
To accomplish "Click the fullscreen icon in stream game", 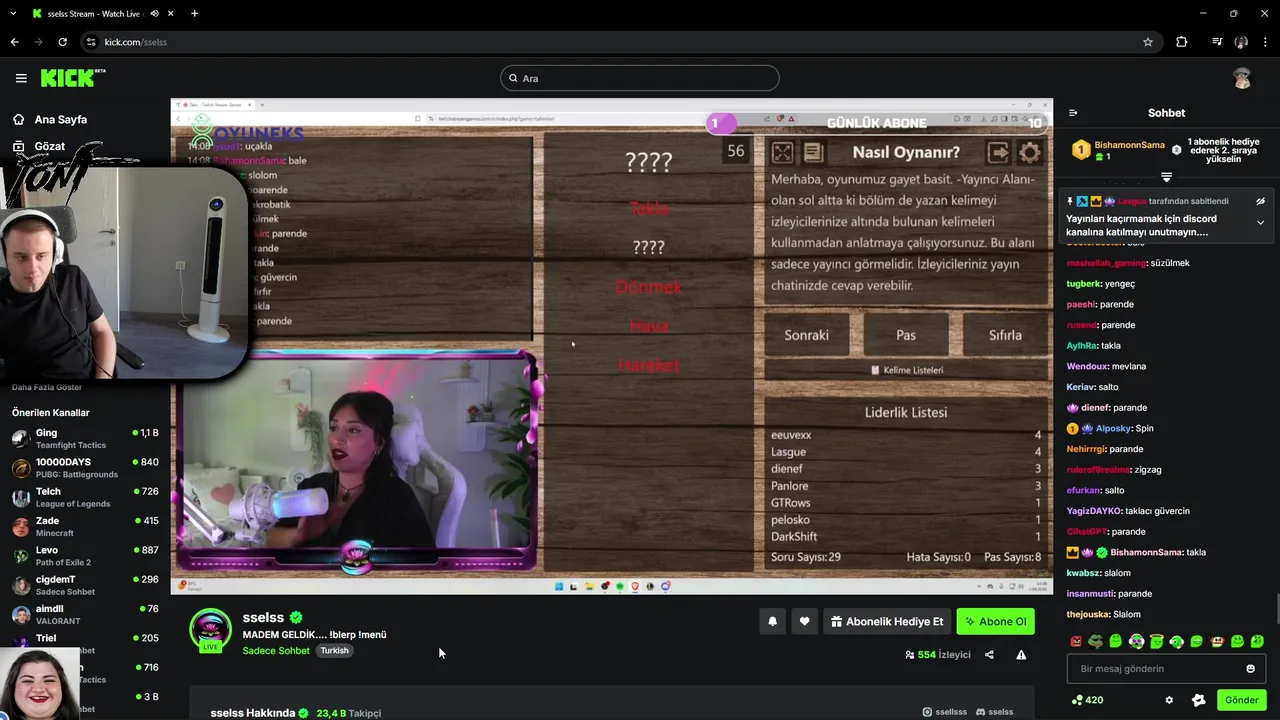I will pyautogui.click(x=782, y=153).
